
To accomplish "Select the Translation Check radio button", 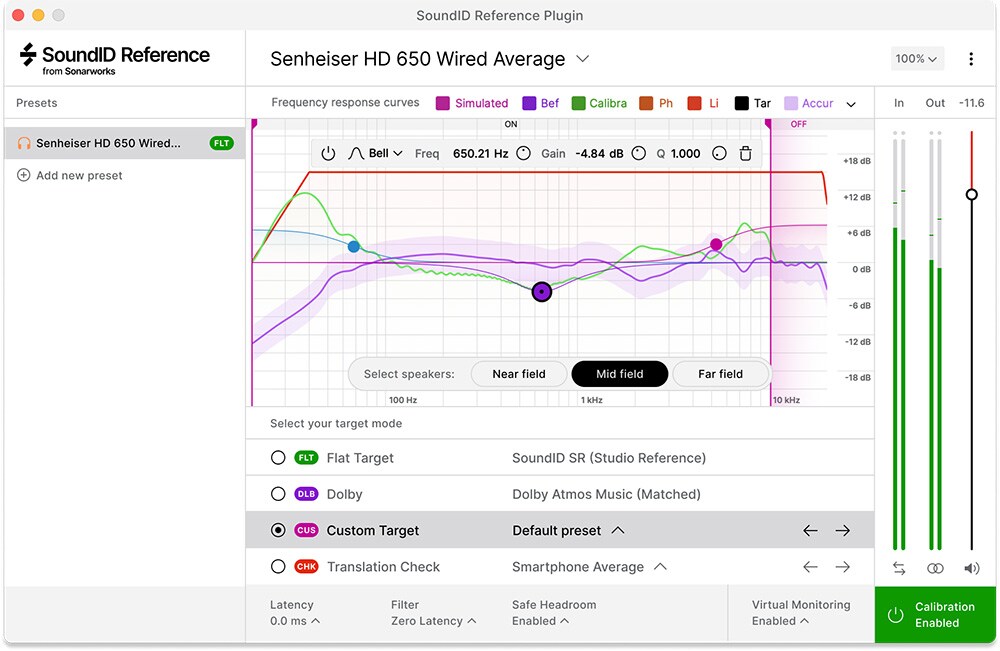I will tap(278, 567).
